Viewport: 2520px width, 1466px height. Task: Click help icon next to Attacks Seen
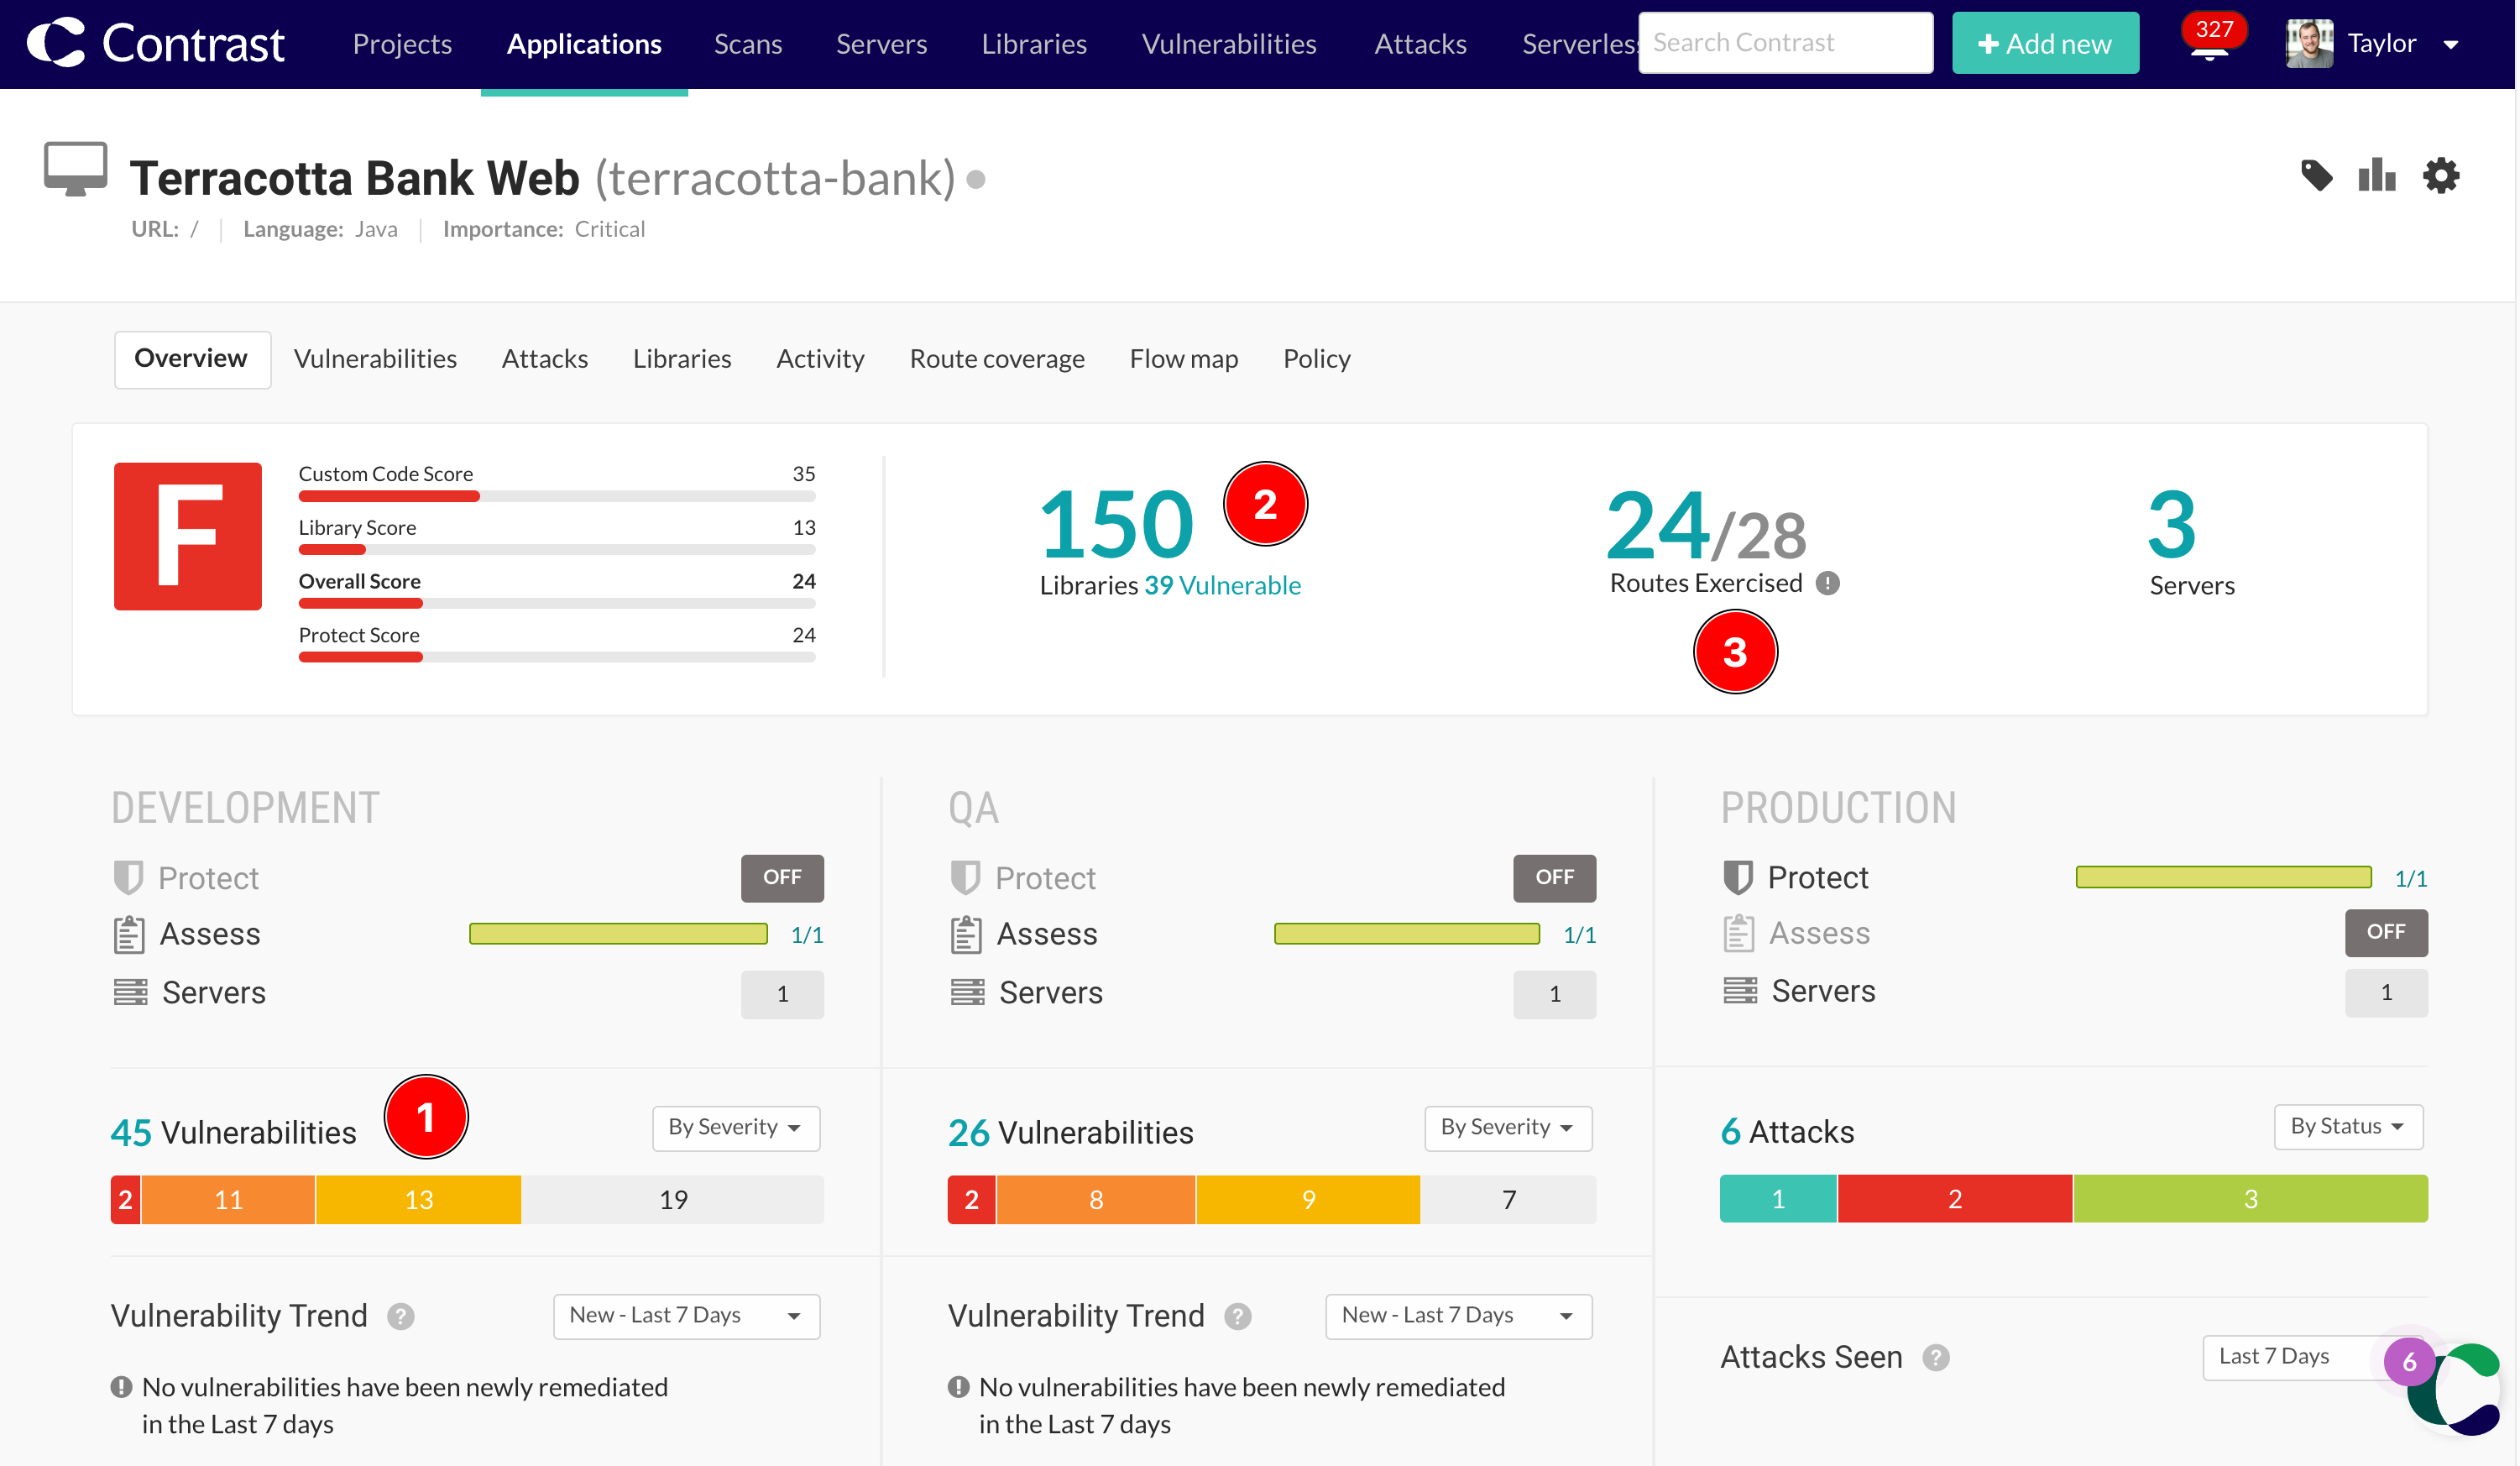click(1936, 1358)
